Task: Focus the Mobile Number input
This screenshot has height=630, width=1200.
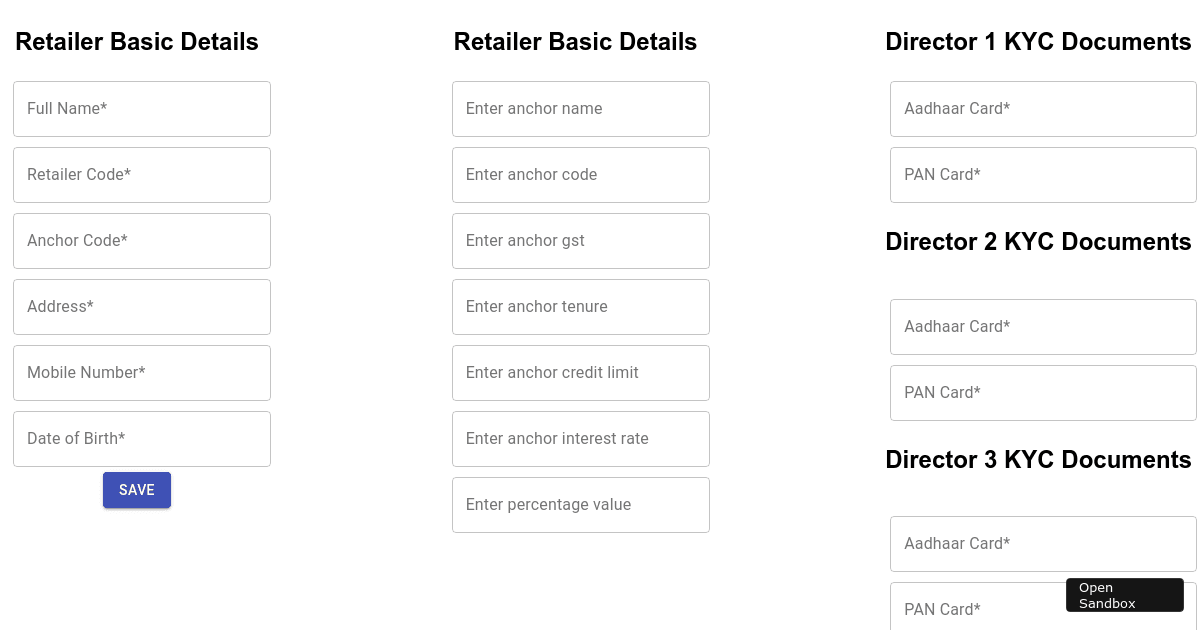Action: point(141,373)
